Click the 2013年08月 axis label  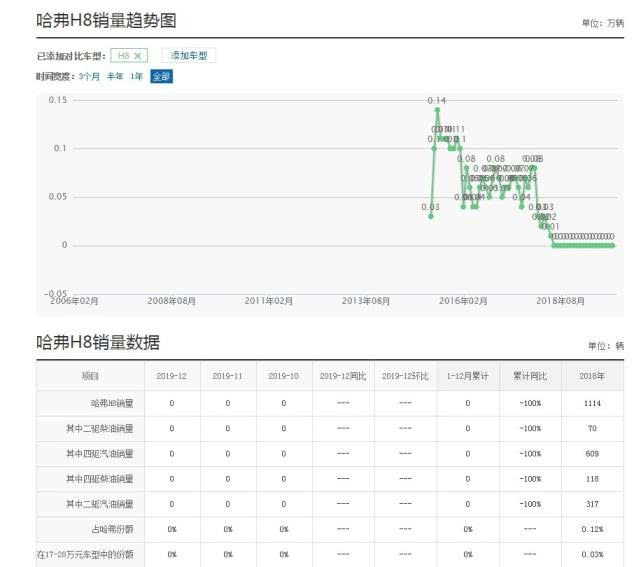(366, 301)
